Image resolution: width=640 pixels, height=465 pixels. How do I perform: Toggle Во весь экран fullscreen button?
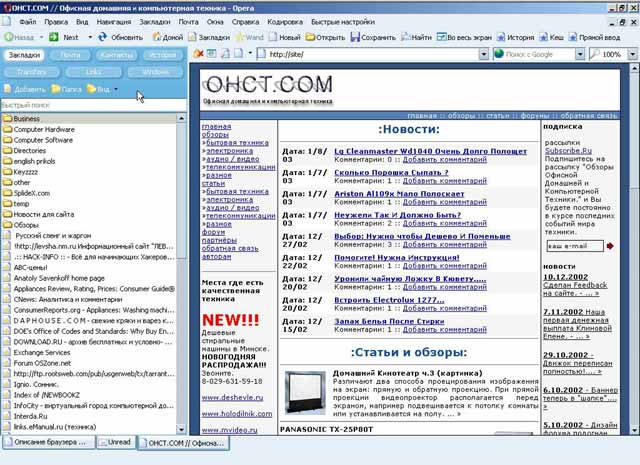click(464, 37)
